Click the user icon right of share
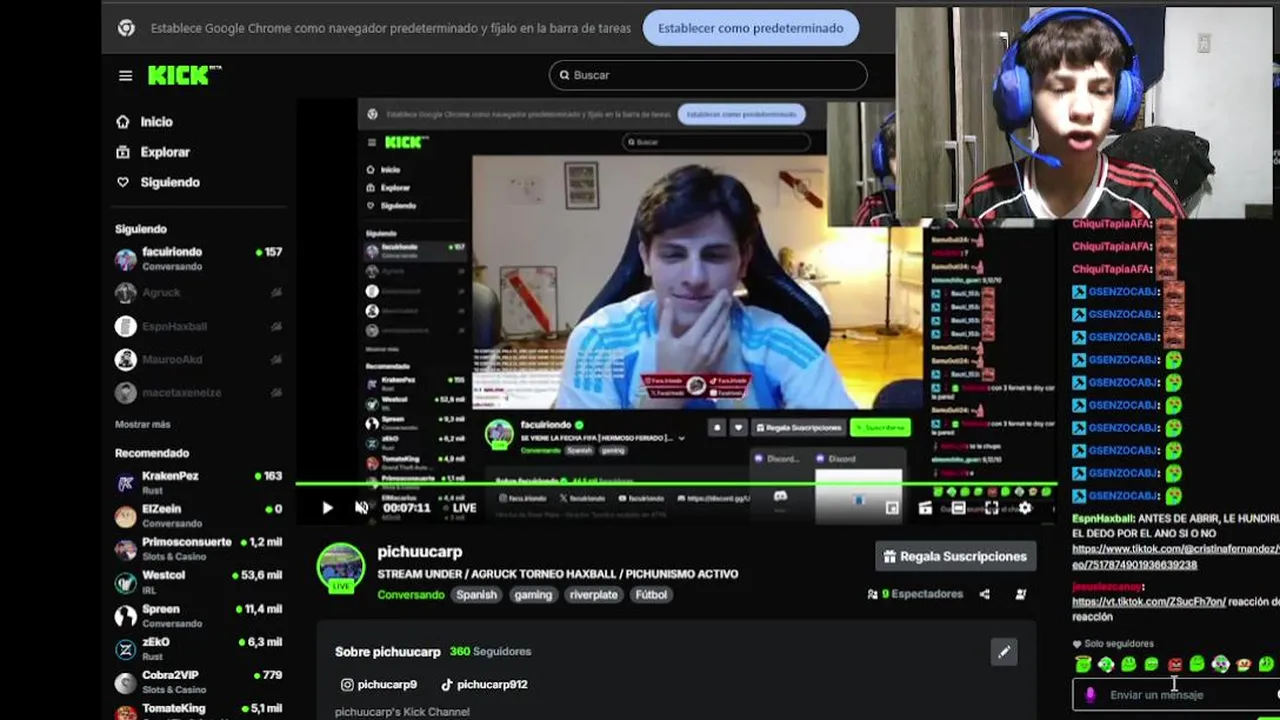The height and width of the screenshot is (720, 1280). [1020, 594]
